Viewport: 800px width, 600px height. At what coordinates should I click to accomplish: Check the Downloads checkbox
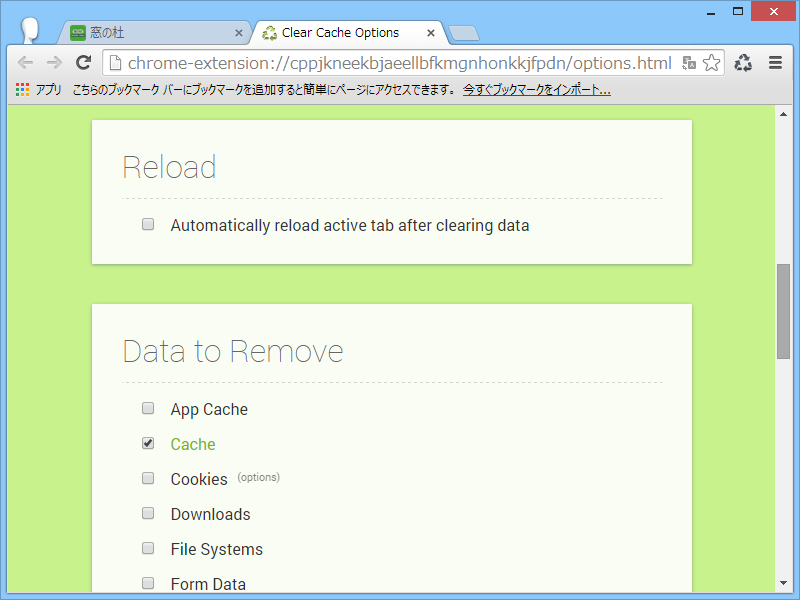(148, 513)
